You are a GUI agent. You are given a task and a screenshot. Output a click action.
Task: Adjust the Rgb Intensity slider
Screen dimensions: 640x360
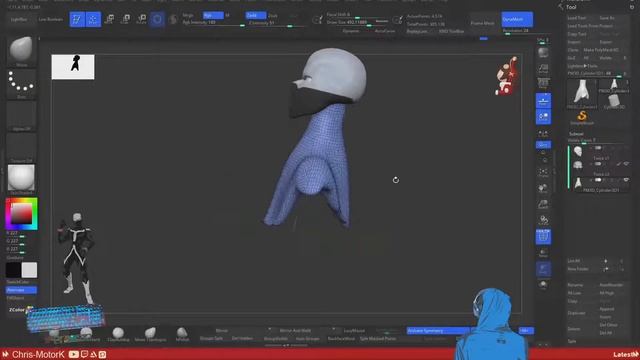[x=213, y=23]
